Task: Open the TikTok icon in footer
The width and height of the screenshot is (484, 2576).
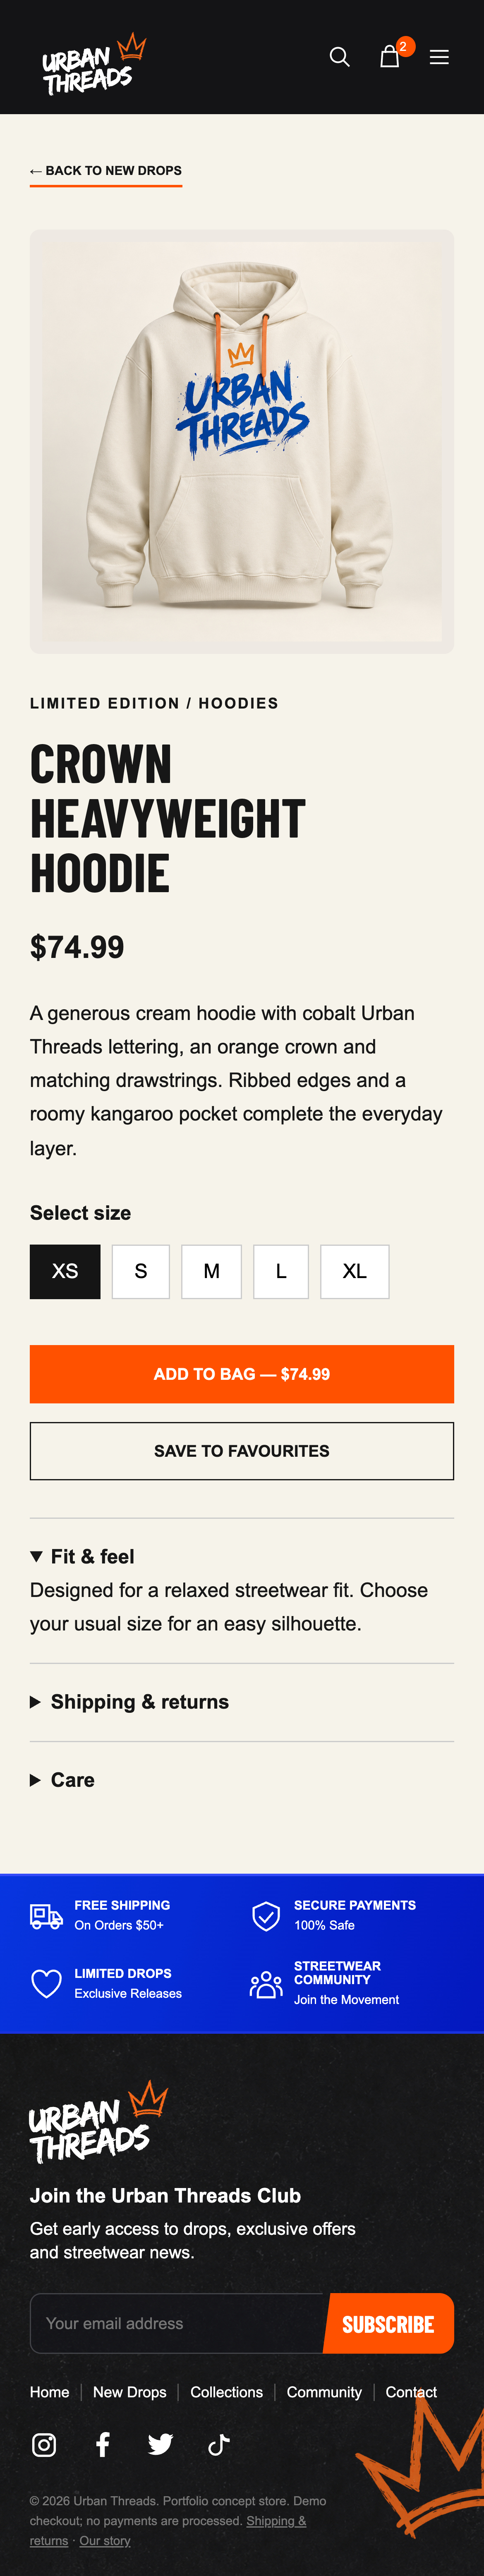Action: pos(218,2444)
